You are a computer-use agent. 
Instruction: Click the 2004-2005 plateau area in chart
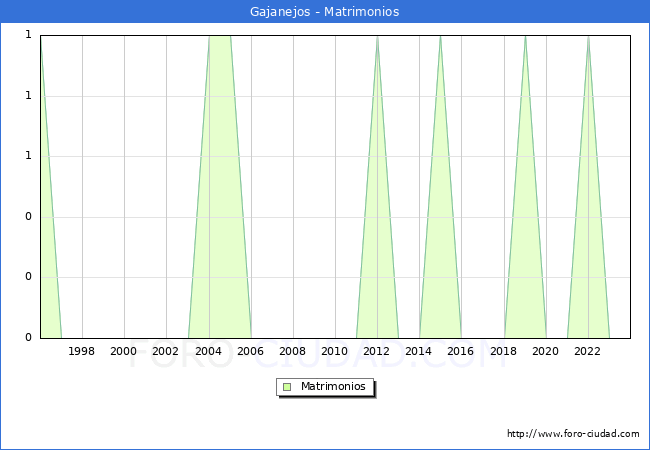click(x=220, y=186)
